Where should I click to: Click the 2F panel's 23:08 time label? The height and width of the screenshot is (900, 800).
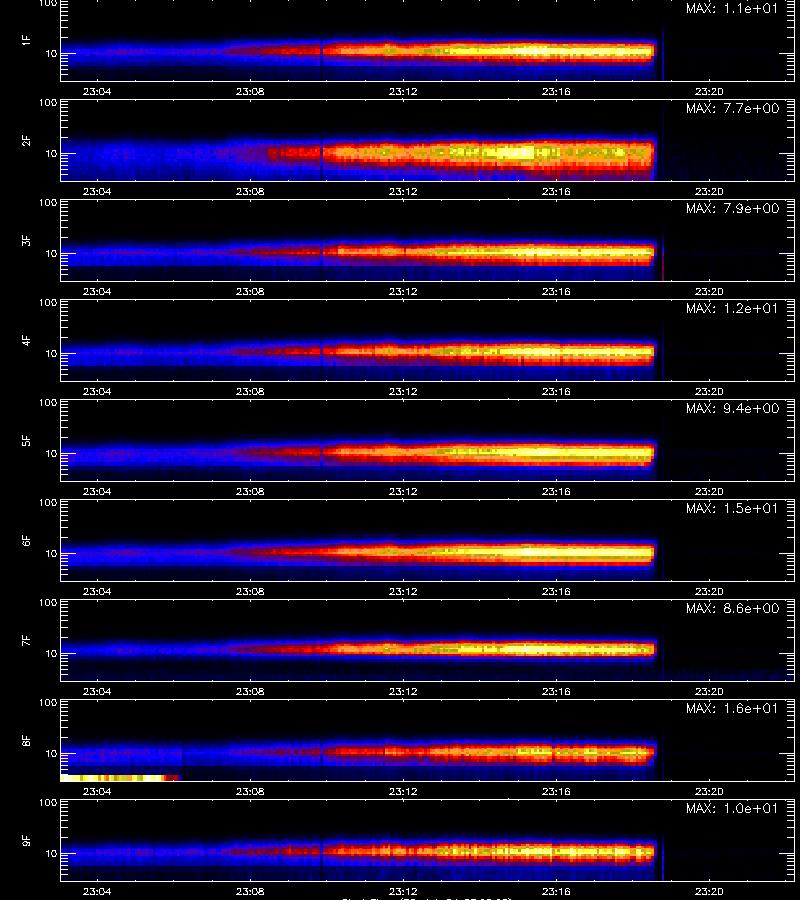[x=250, y=191]
